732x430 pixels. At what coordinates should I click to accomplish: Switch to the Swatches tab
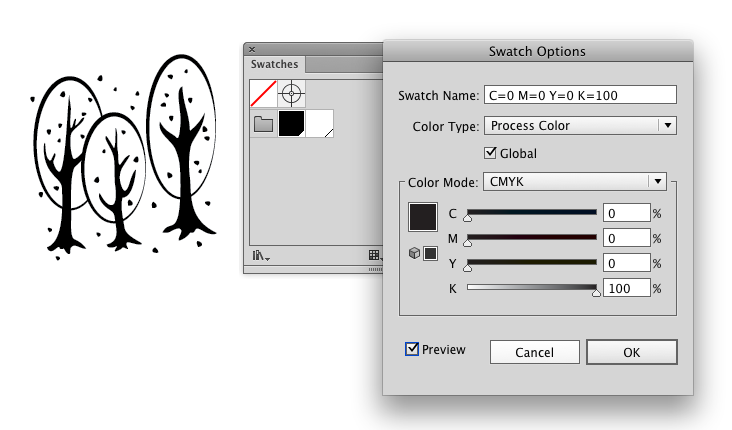(x=274, y=64)
